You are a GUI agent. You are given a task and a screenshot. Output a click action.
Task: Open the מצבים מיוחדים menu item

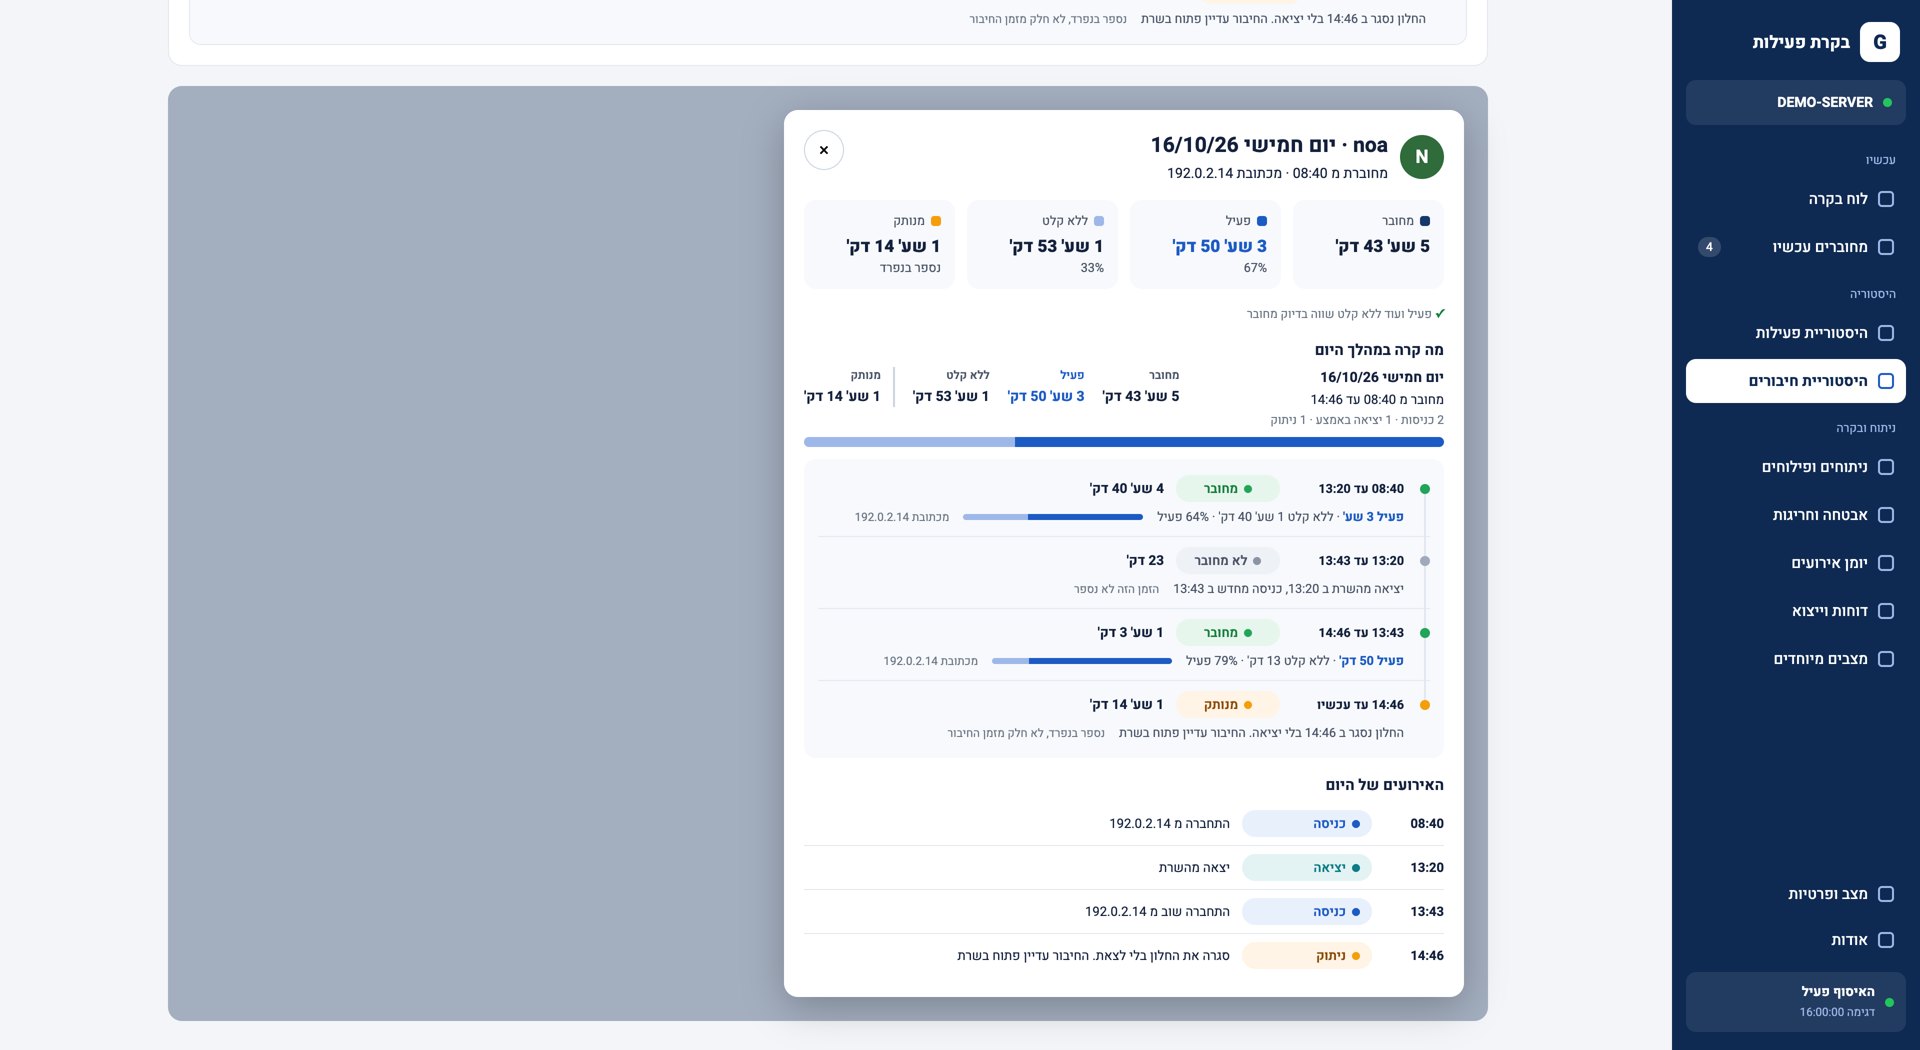(x=1795, y=659)
